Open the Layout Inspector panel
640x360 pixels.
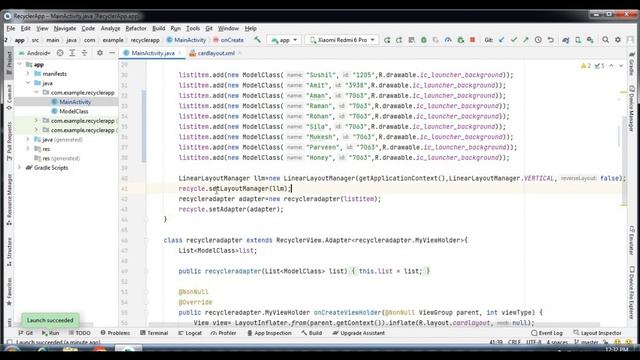(x=597, y=333)
